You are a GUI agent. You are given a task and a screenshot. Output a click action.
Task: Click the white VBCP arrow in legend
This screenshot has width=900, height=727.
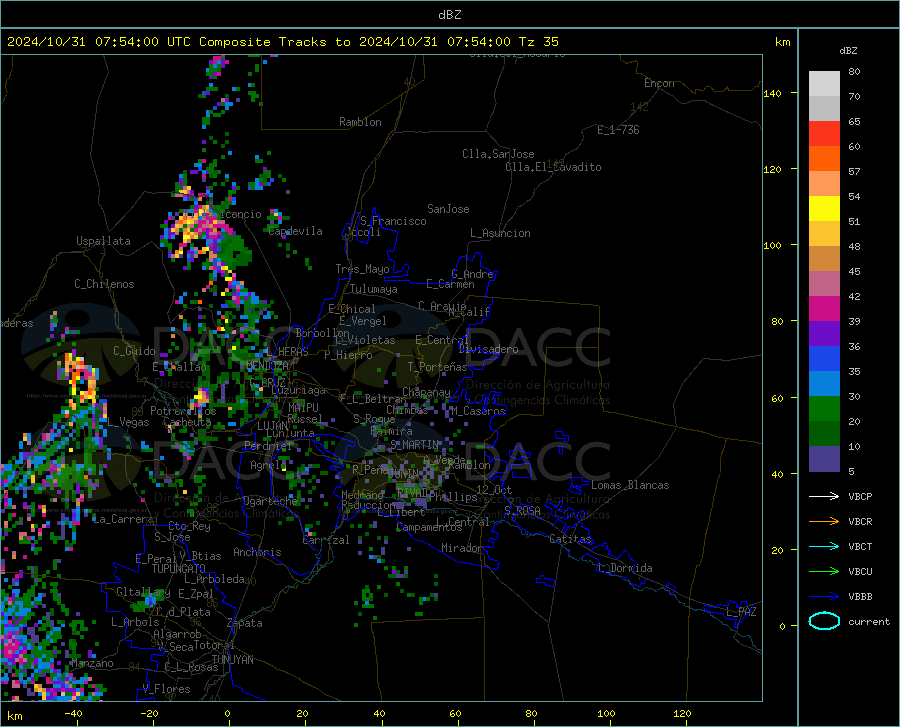tap(824, 496)
